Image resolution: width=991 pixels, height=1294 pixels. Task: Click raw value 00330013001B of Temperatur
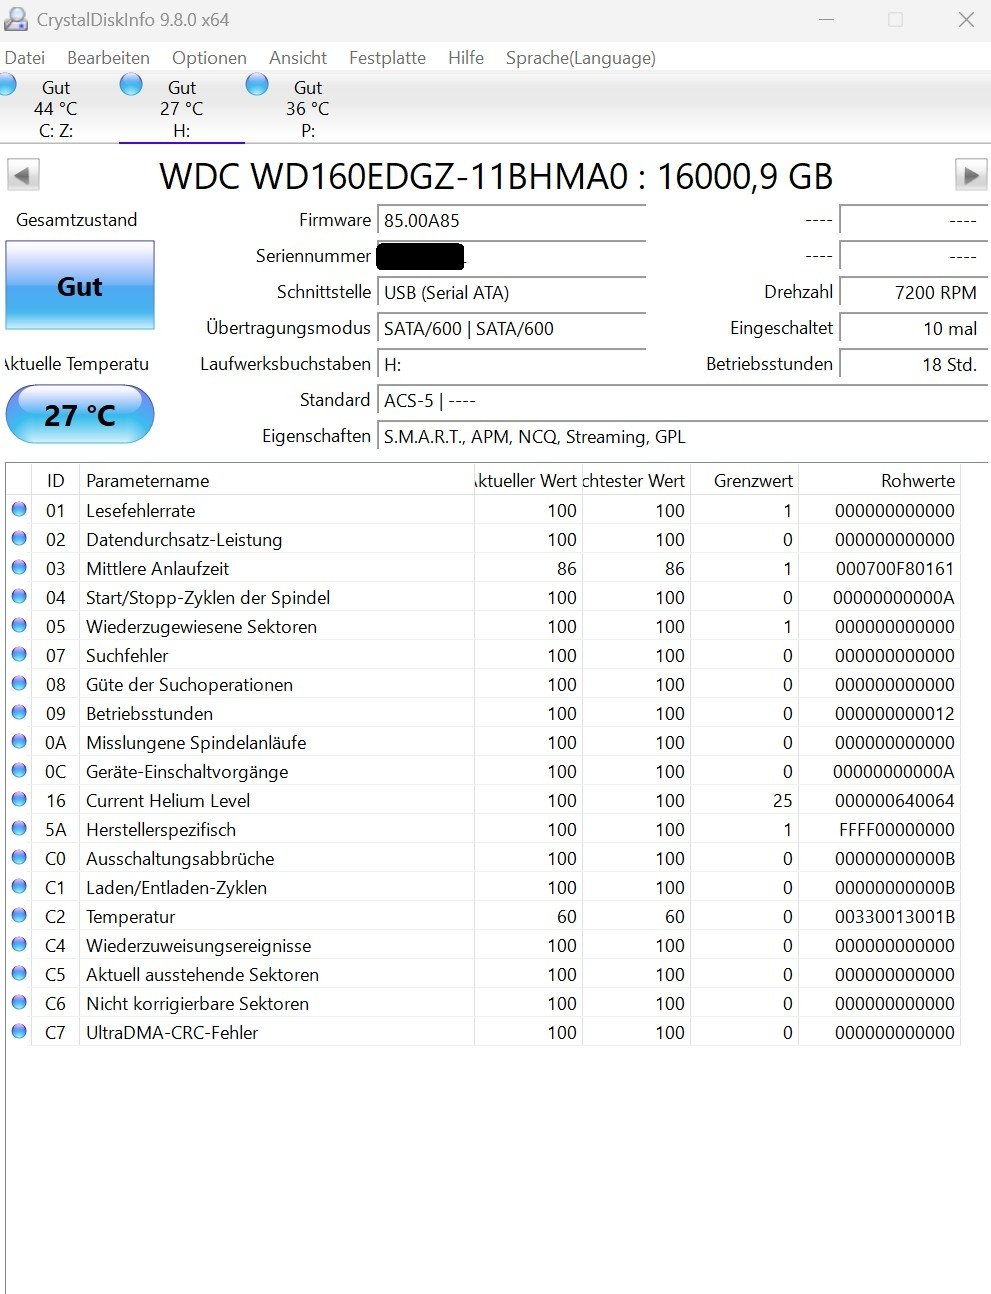tap(895, 916)
